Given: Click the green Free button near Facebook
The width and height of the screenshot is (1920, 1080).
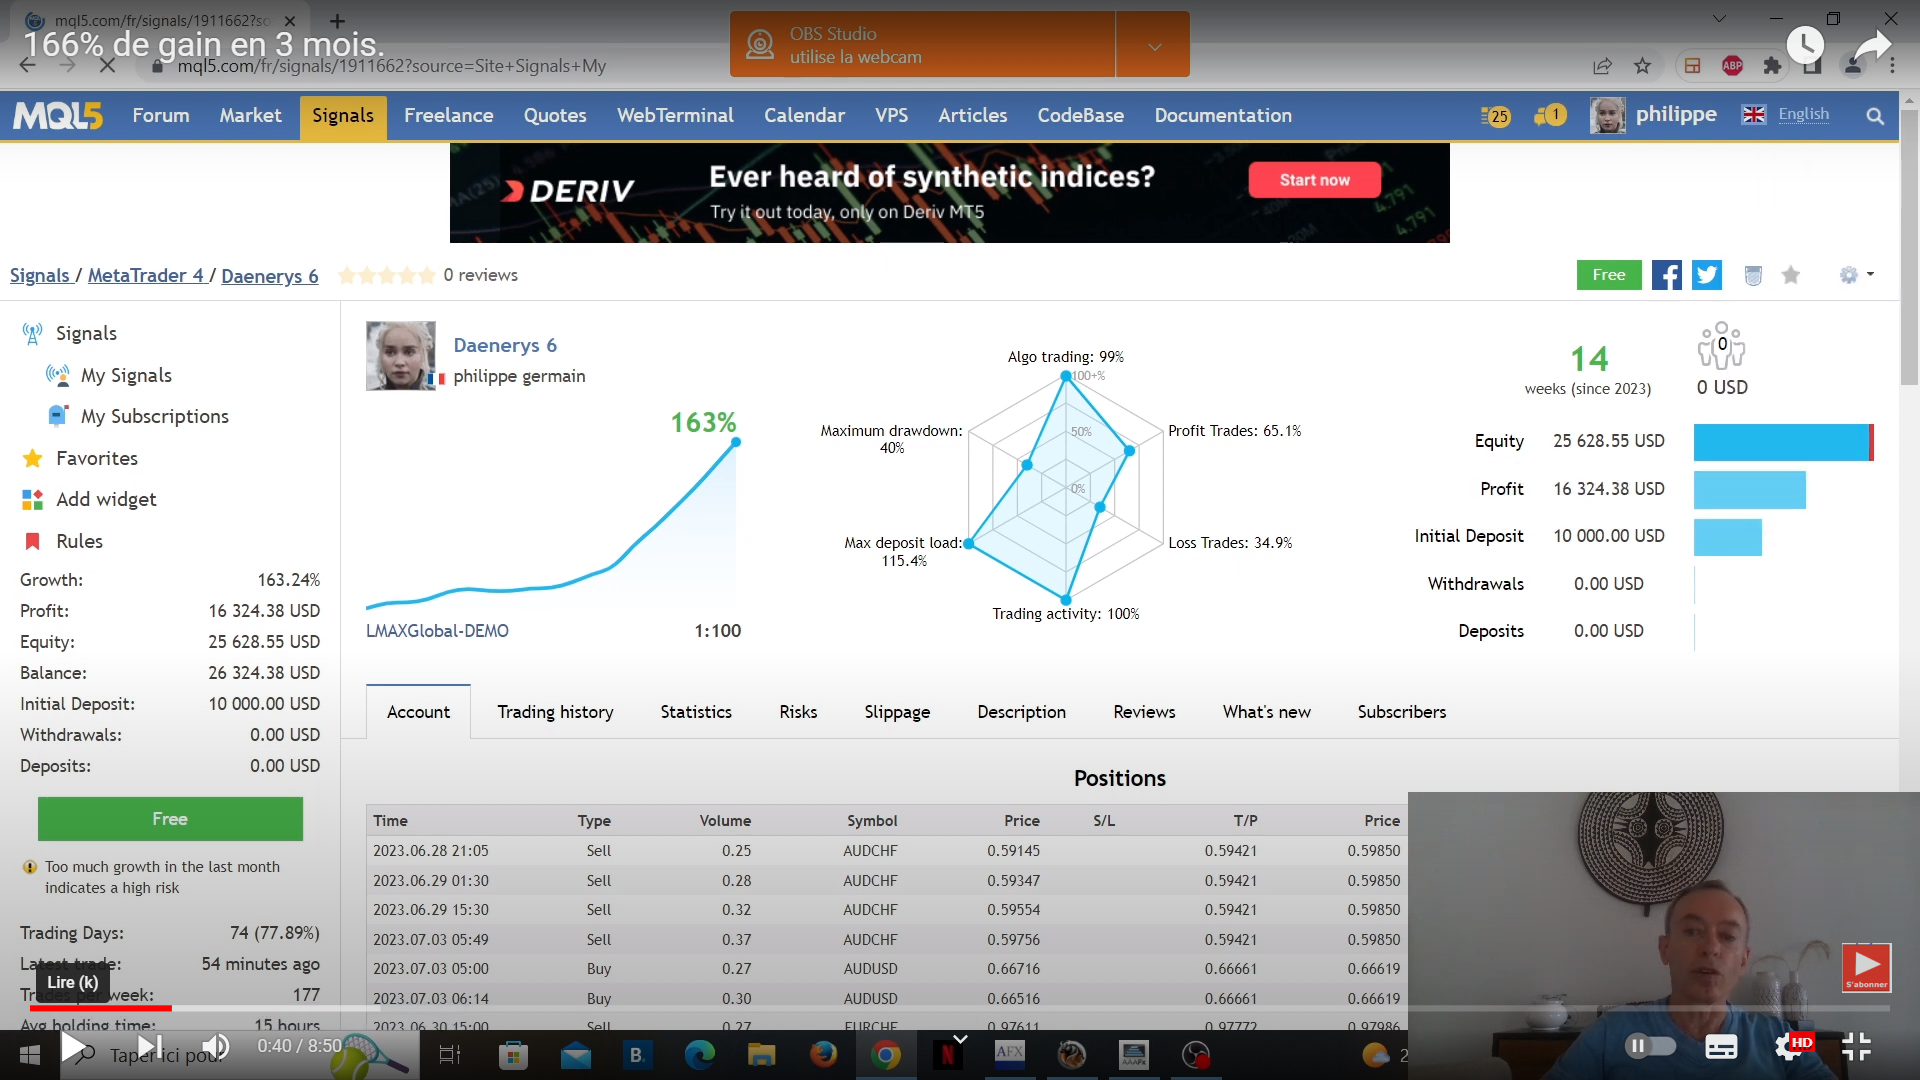Looking at the screenshot, I should click(x=1609, y=275).
